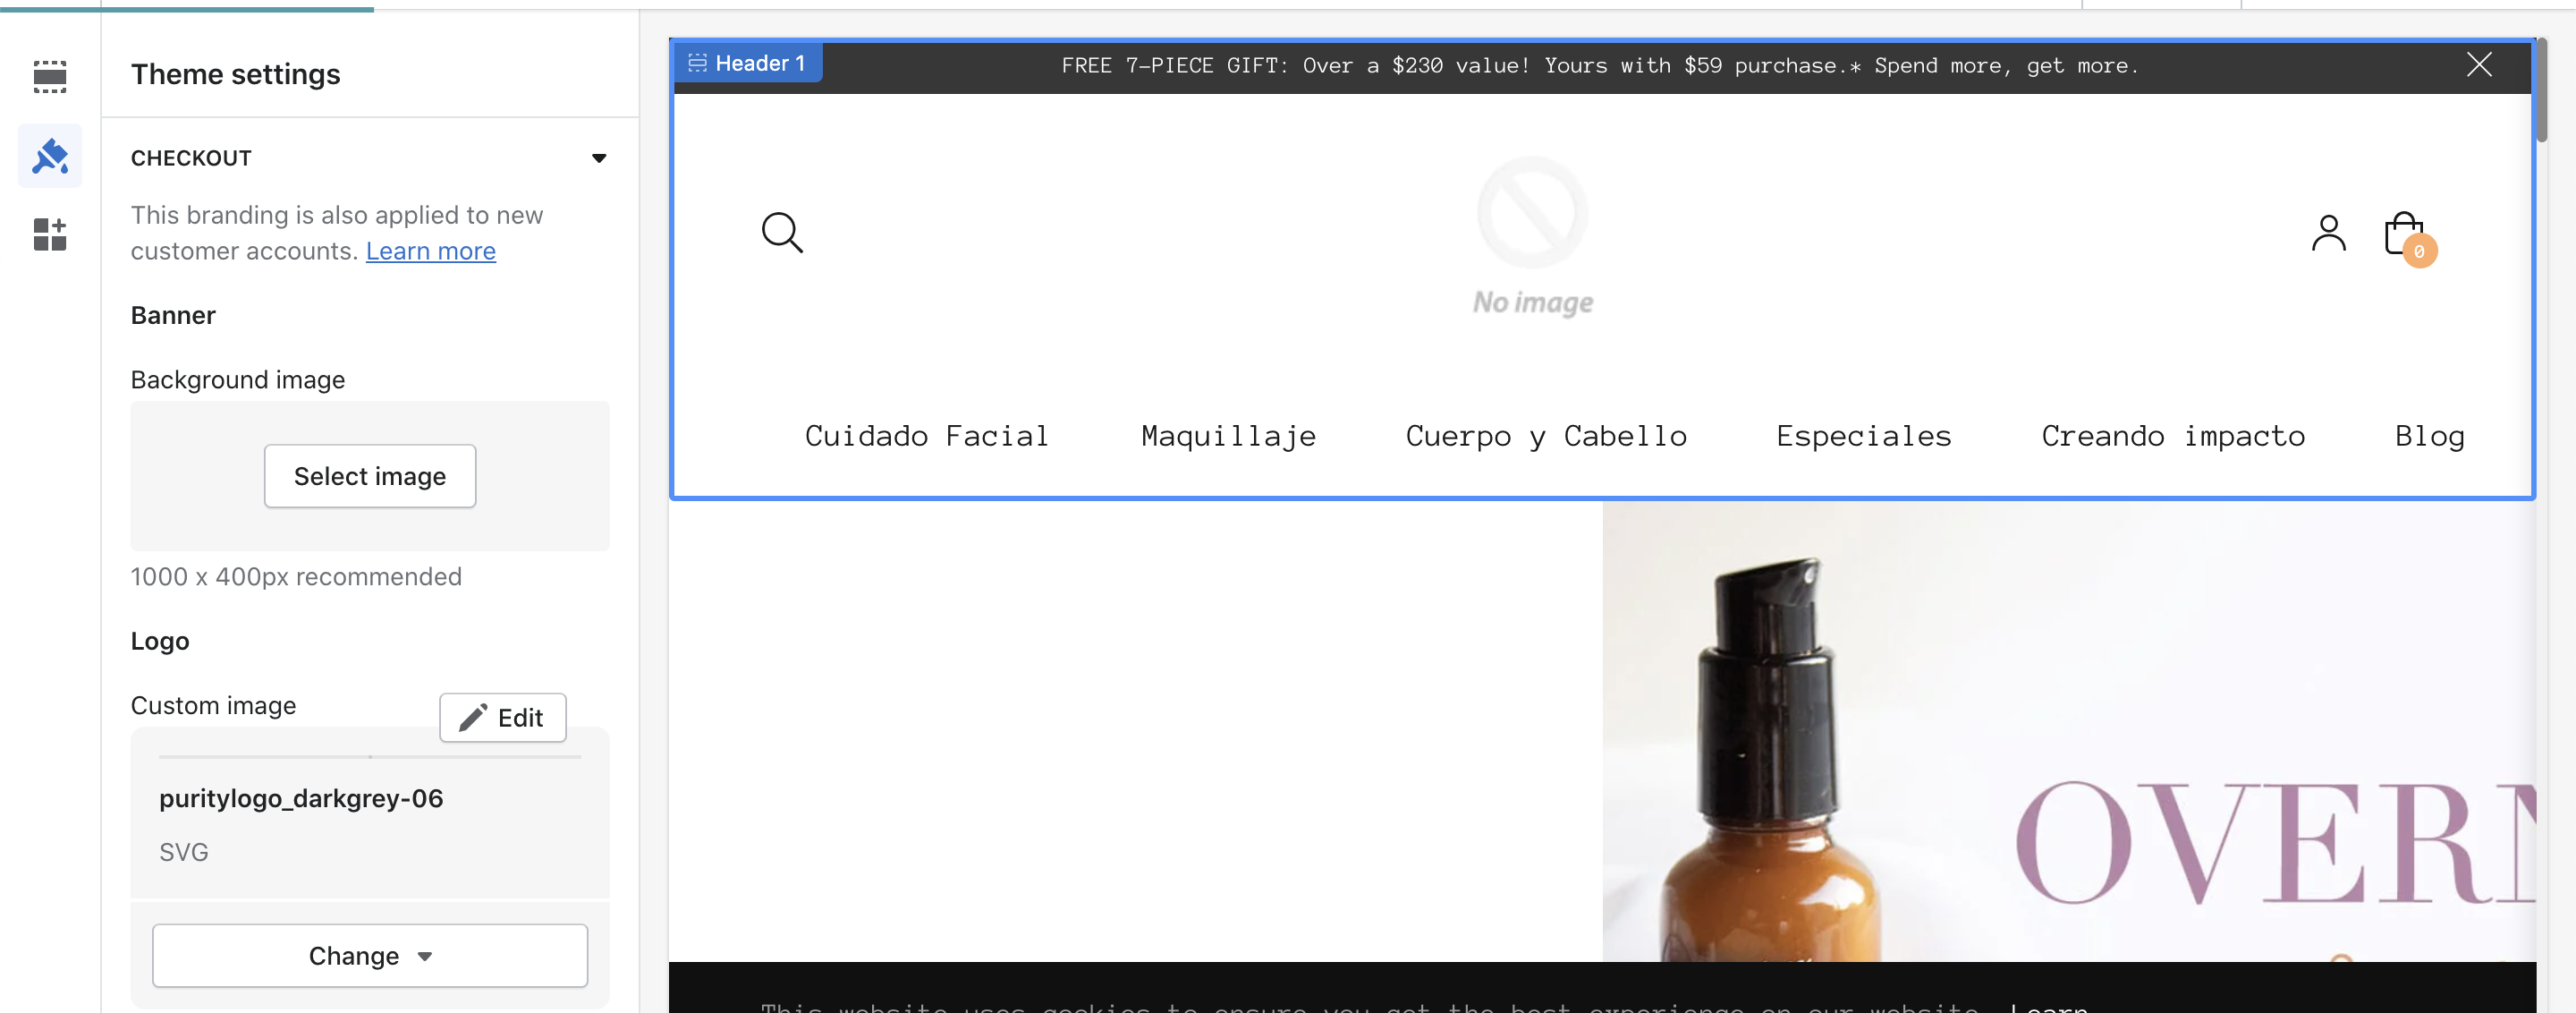Click the Logo subheading
2576x1013 pixels.
(160, 641)
